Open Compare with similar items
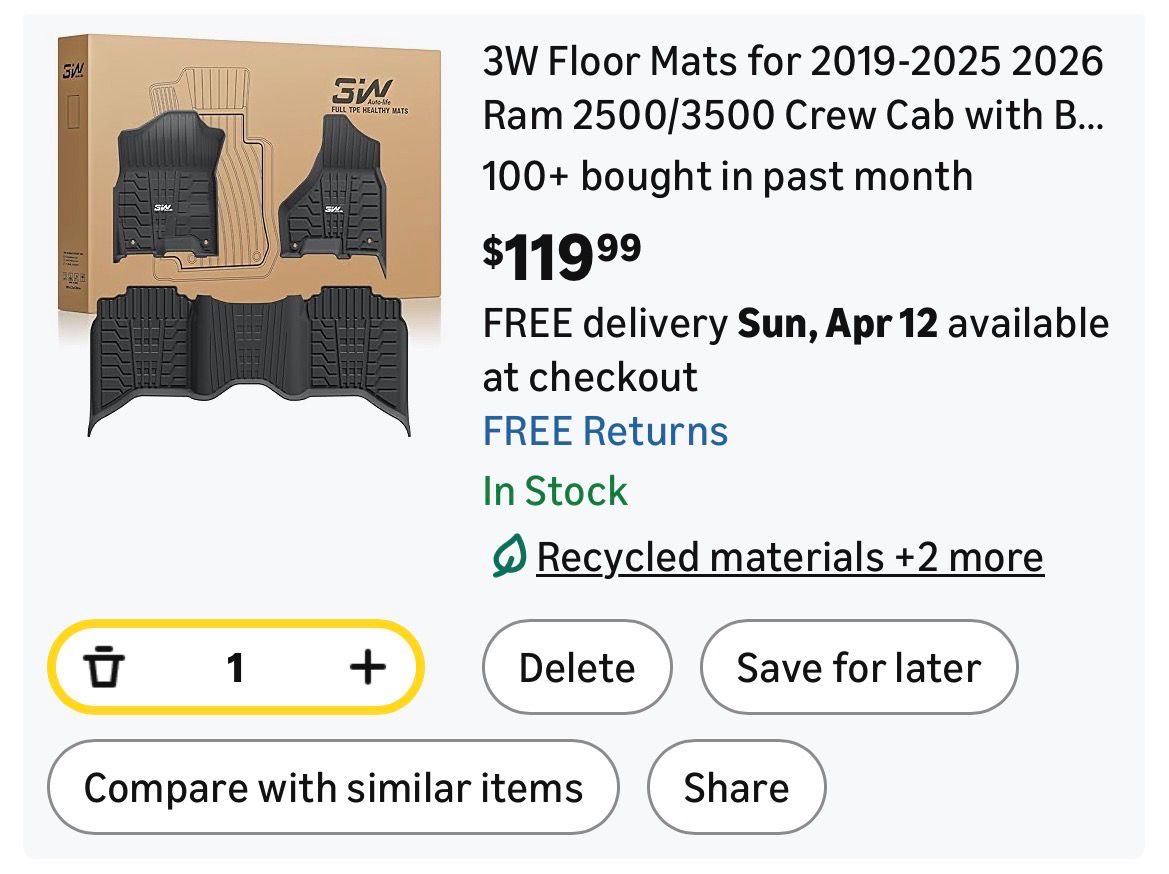This screenshot has height=874, width=1169. point(333,787)
